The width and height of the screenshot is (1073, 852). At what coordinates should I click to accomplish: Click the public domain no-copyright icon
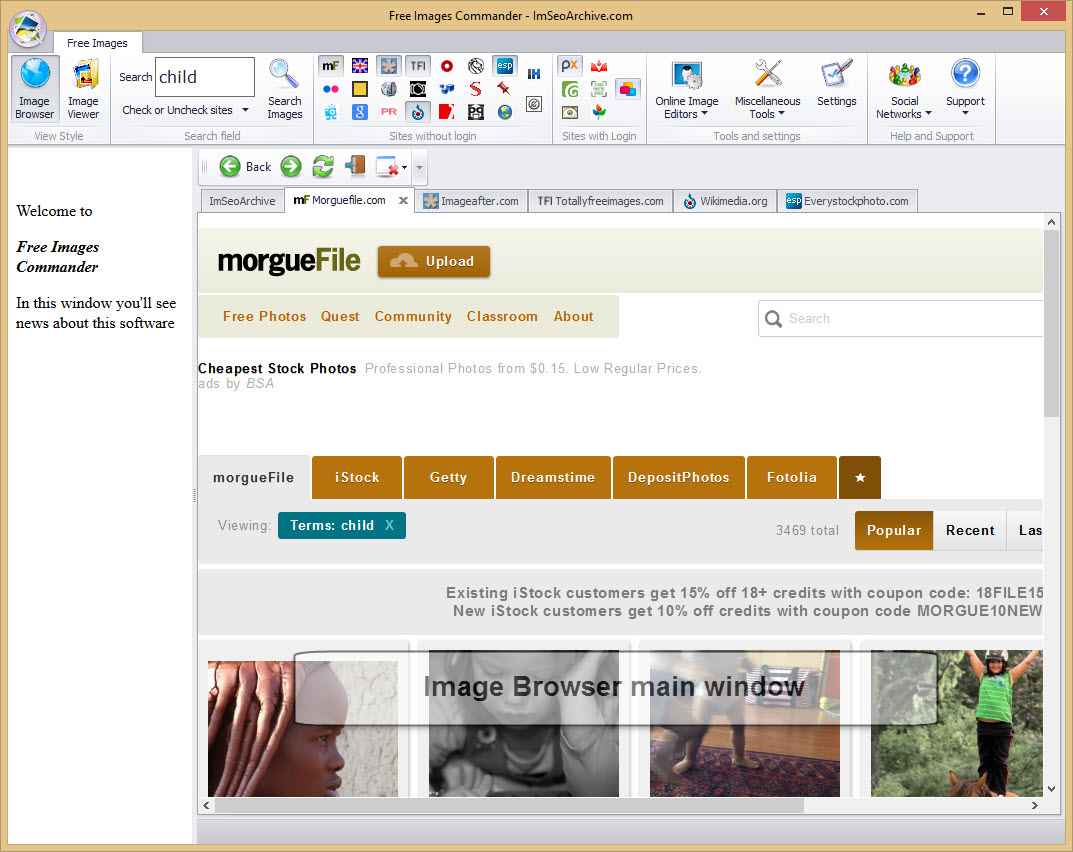tap(534, 104)
